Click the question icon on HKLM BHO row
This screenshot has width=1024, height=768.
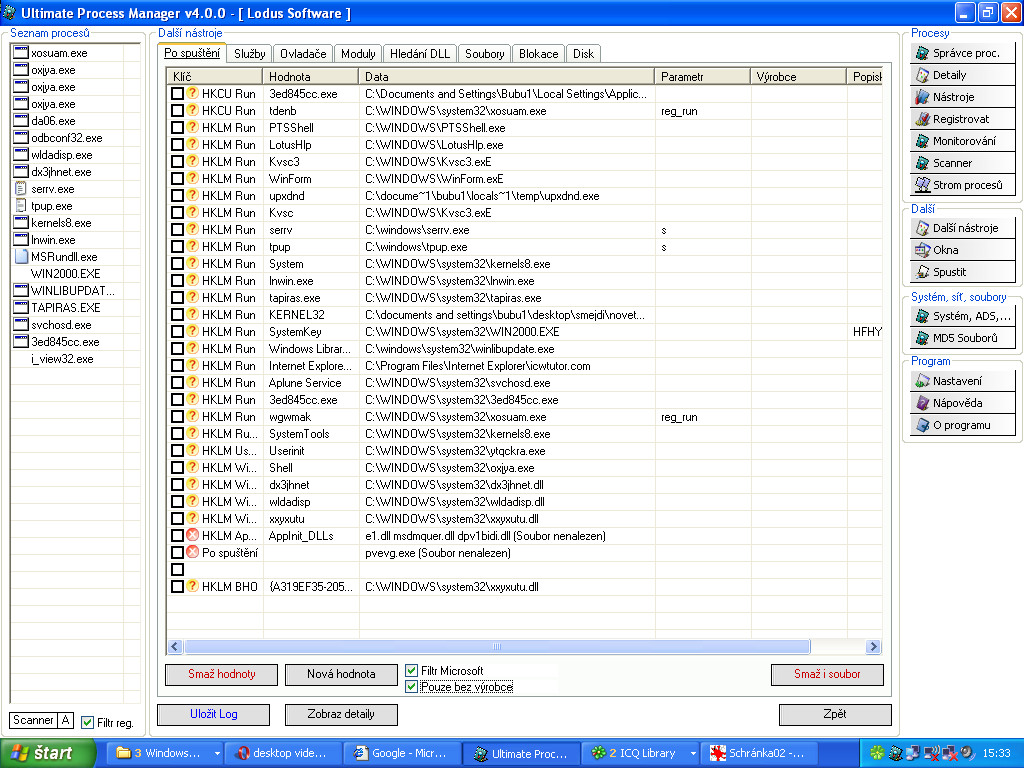pyautogui.click(x=192, y=586)
